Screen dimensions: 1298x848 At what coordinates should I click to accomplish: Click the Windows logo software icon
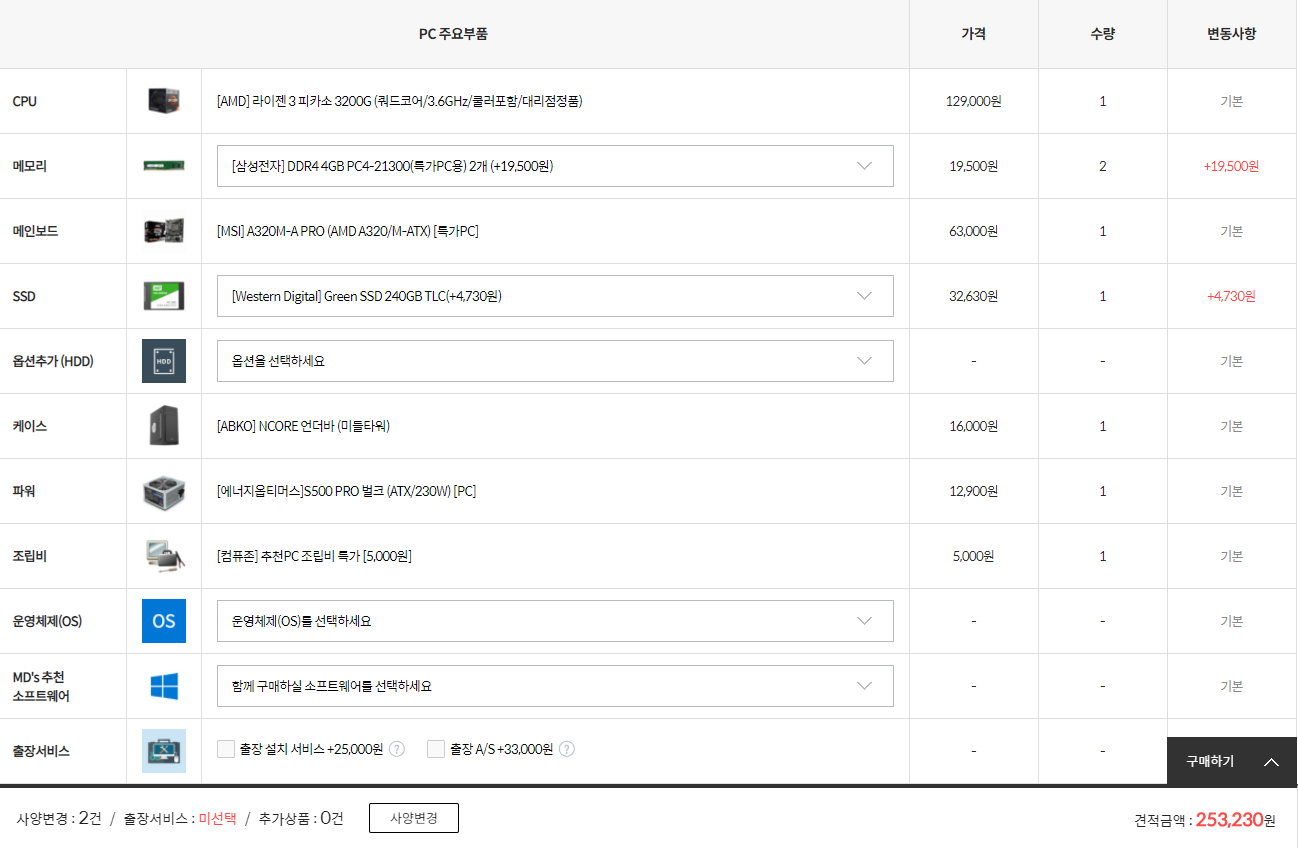coord(164,686)
